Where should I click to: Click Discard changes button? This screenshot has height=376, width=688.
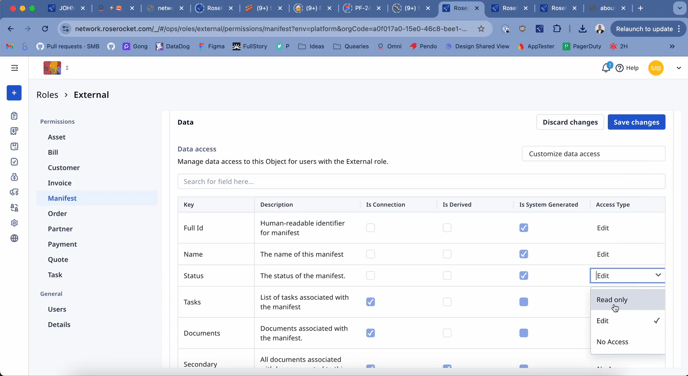570,122
